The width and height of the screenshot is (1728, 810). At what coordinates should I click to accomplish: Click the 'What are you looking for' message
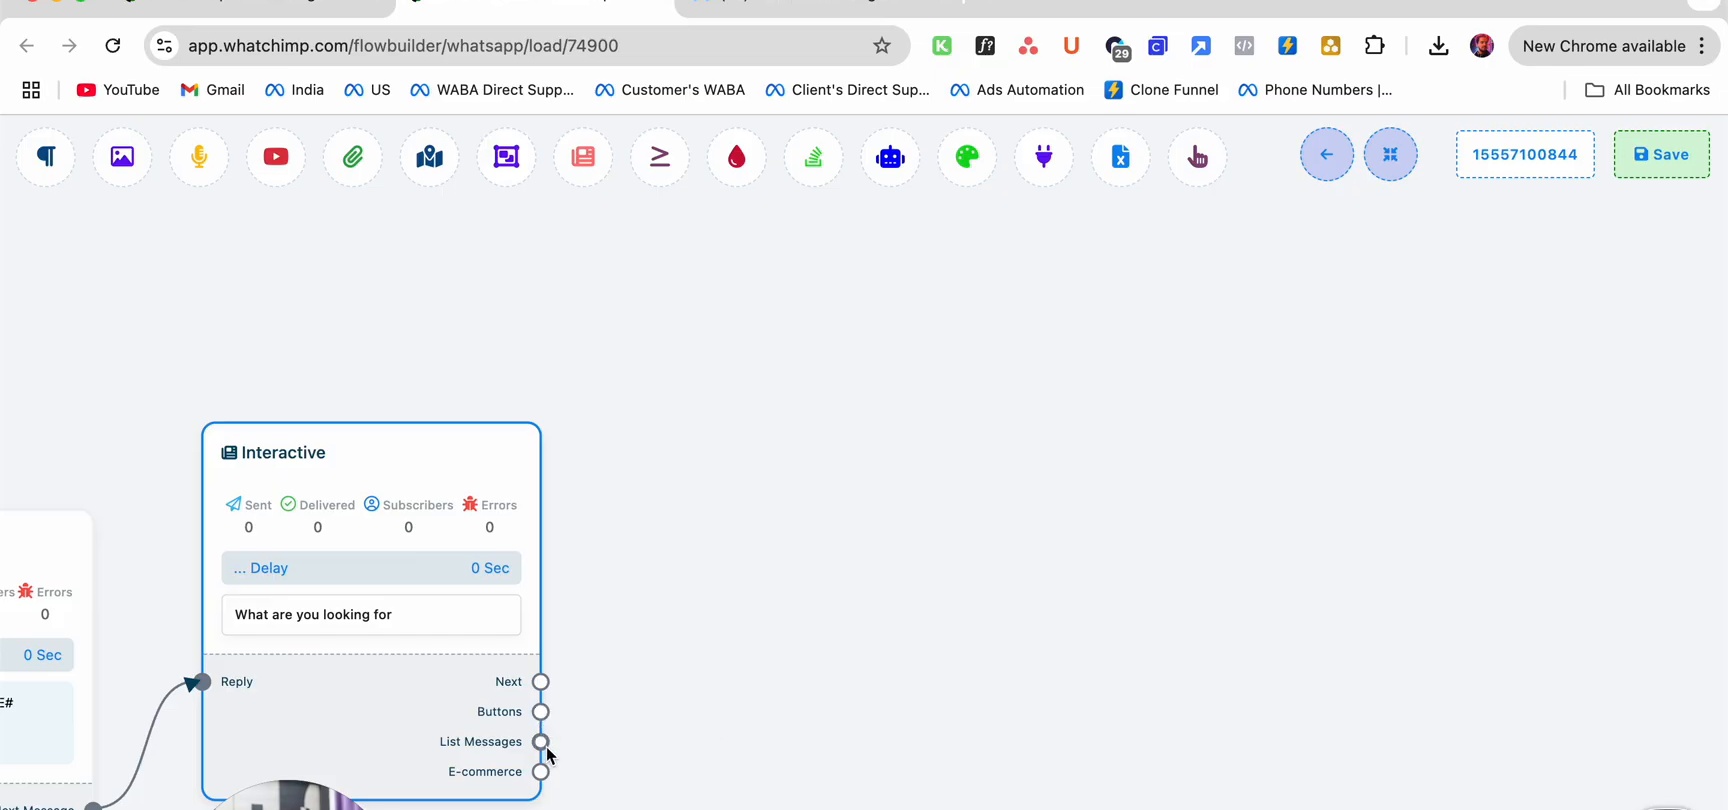(x=371, y=615)
